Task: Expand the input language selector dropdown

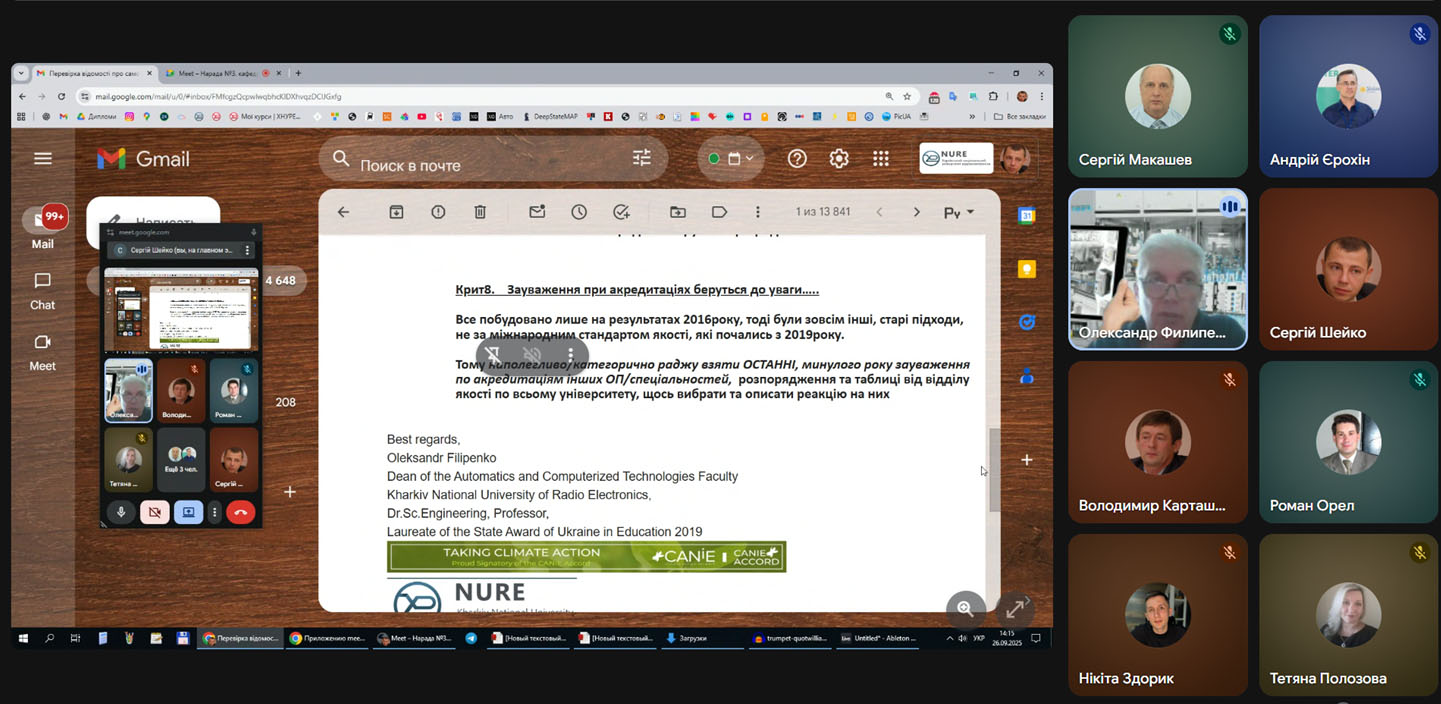Action: coord(958,212)
